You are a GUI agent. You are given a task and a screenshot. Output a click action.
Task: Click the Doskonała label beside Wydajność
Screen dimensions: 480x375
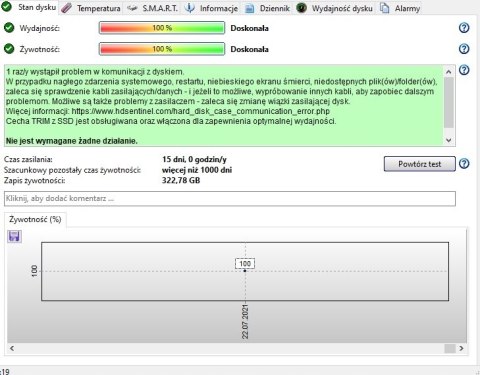pyautogui.click(x=249, y=28)
